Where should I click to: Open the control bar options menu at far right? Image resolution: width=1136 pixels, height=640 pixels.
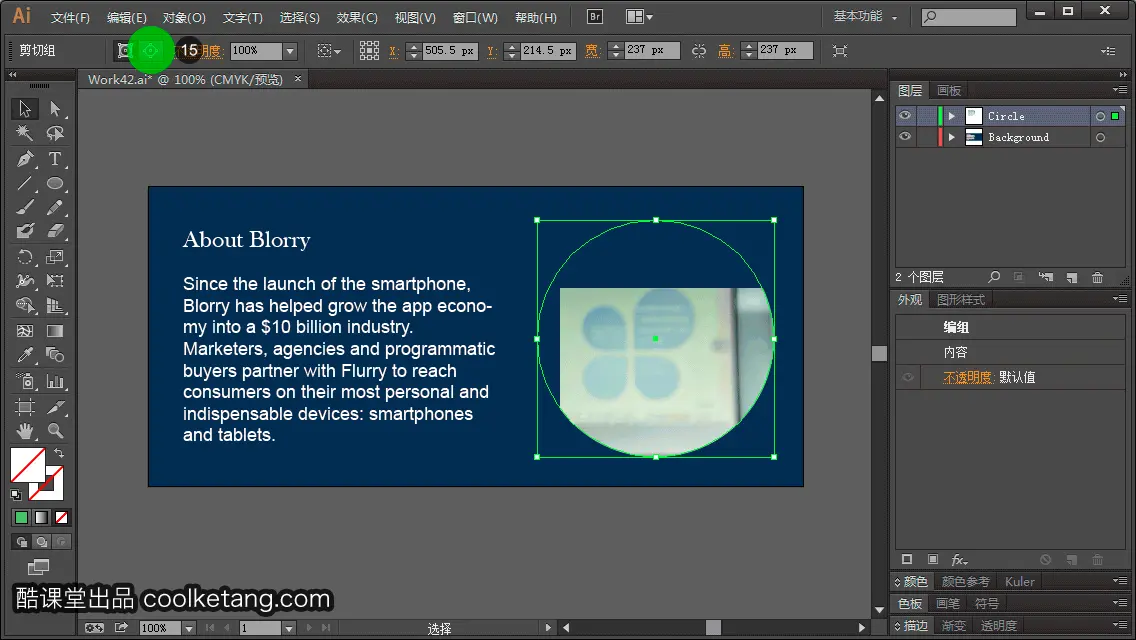click(x=1108, y=51)
